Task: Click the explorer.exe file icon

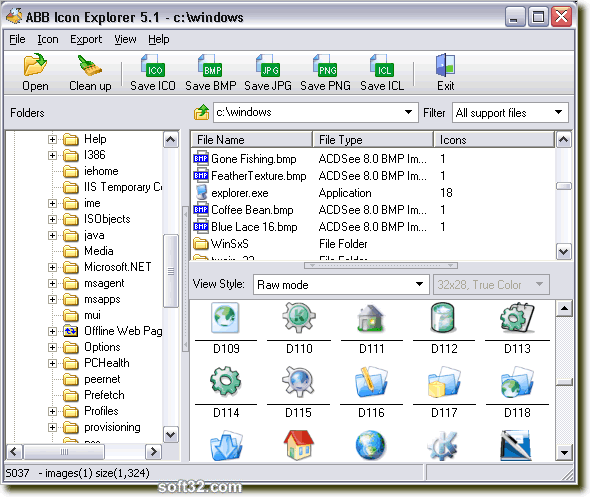Action: coord(201,193)
